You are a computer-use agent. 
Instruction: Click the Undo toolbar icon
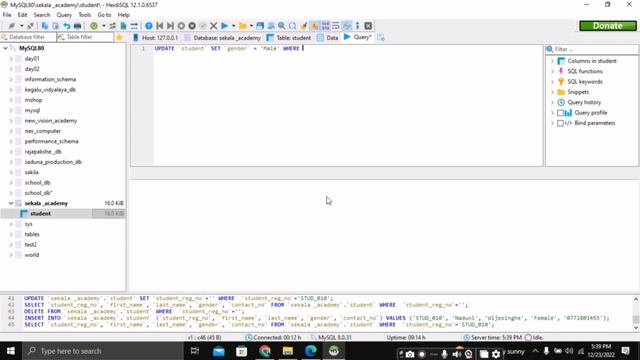coord(67,26)
